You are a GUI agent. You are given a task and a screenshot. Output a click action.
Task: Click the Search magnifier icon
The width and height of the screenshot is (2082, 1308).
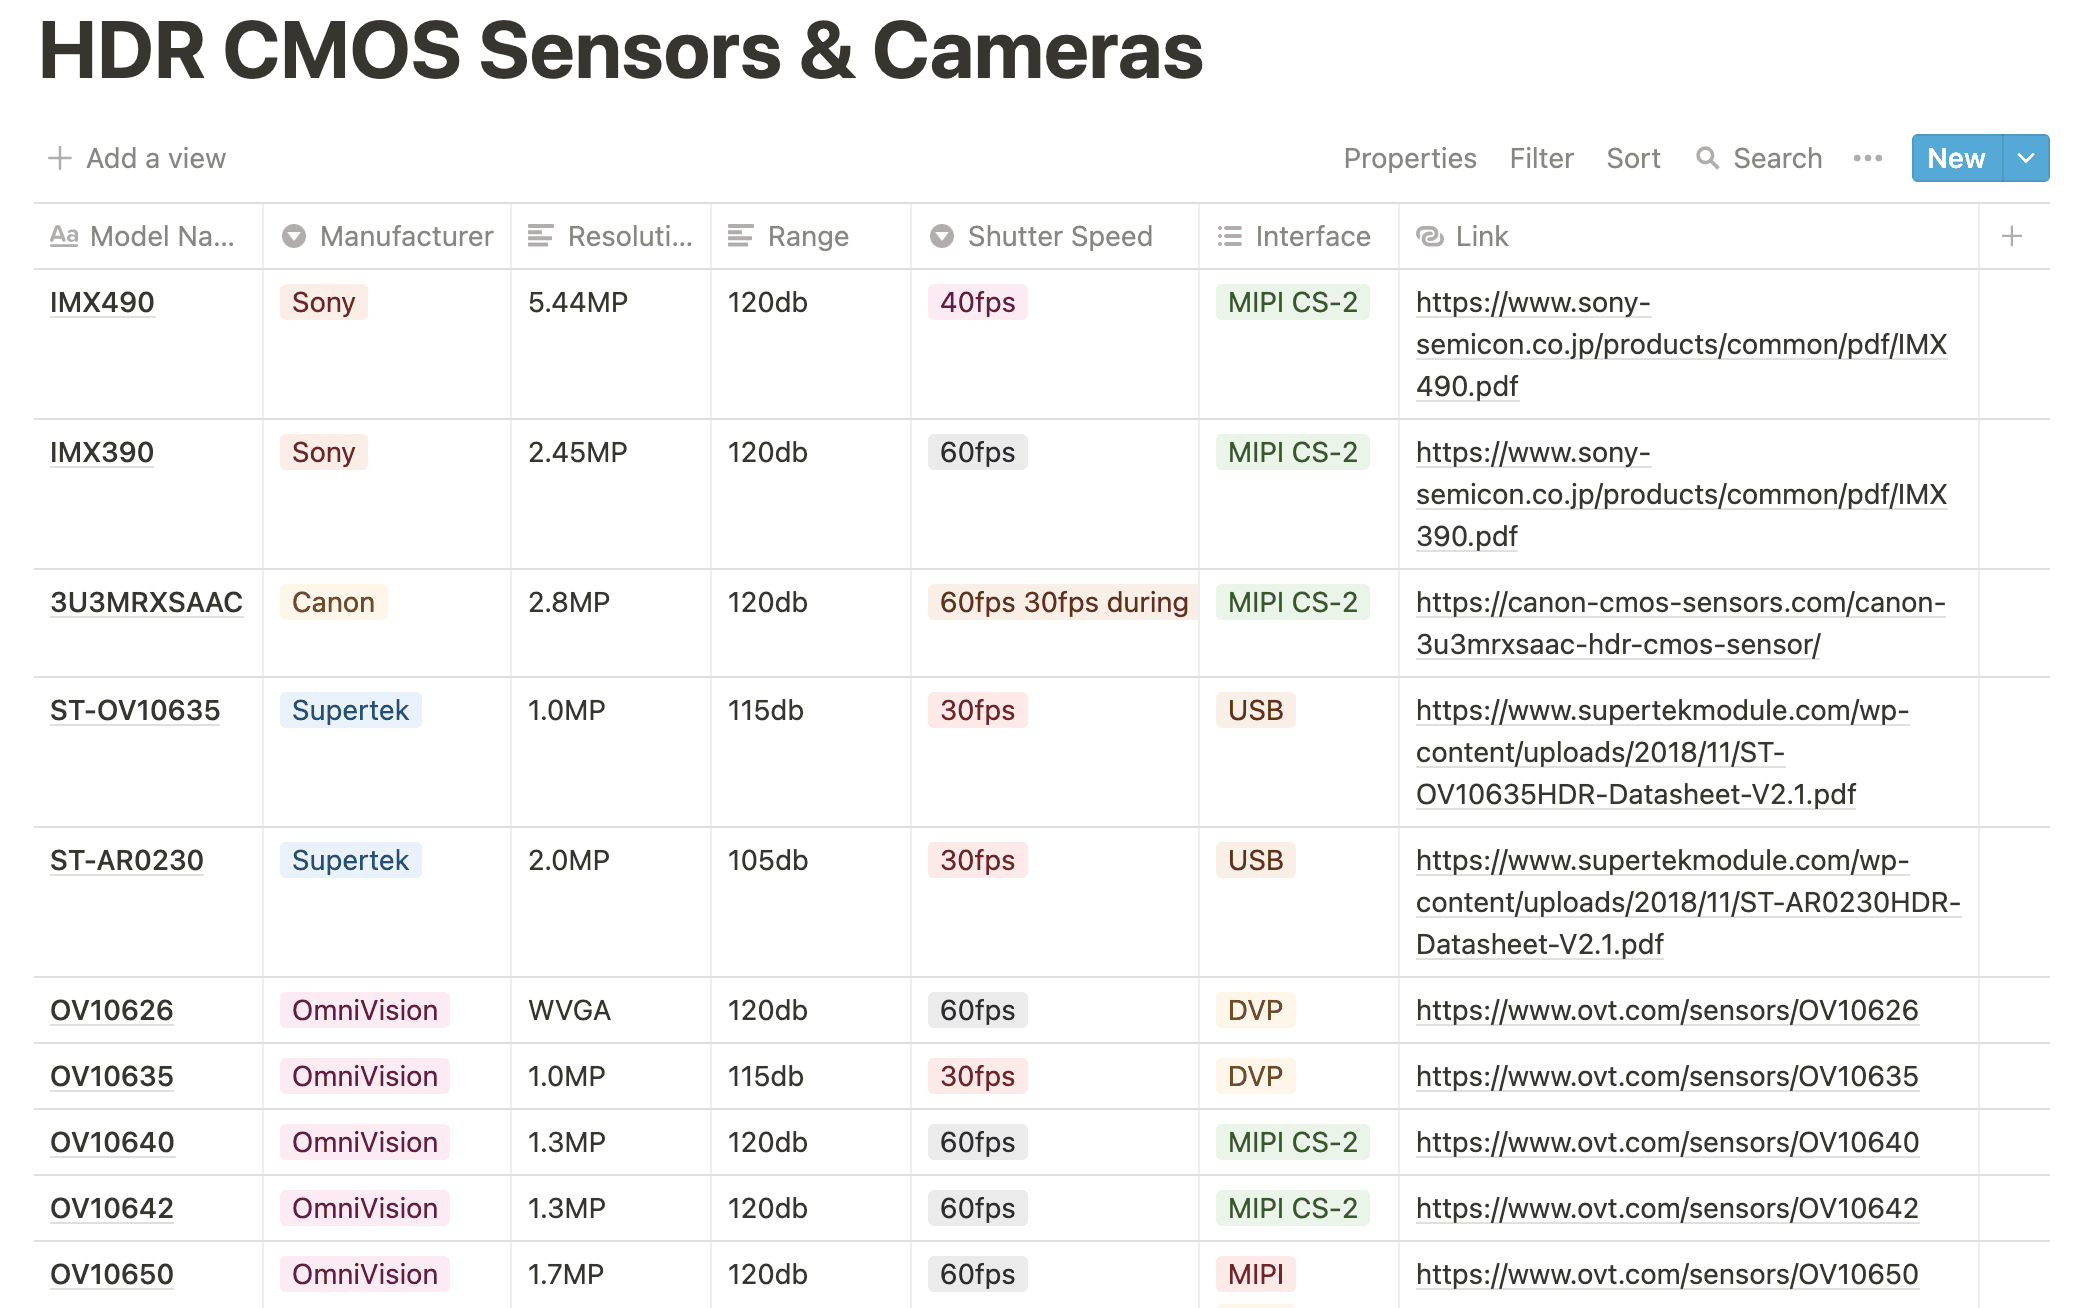pos(1707,158)
